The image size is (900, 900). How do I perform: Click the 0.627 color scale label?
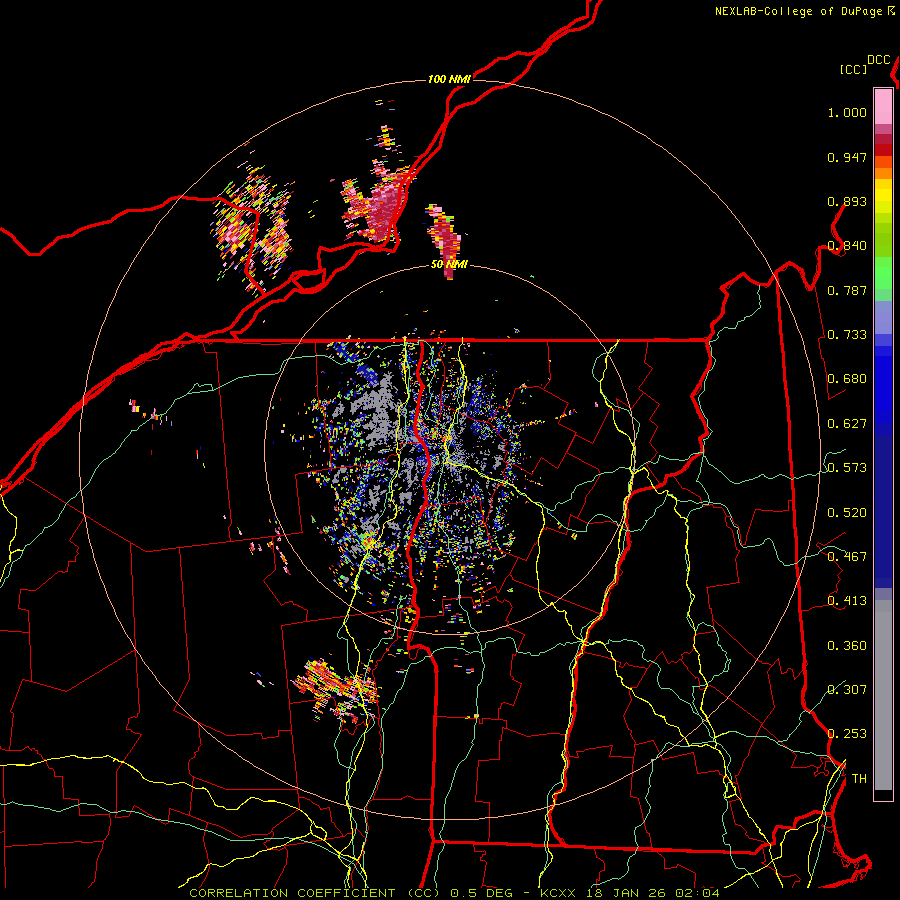pyautogui.click(x=847, y=424)
